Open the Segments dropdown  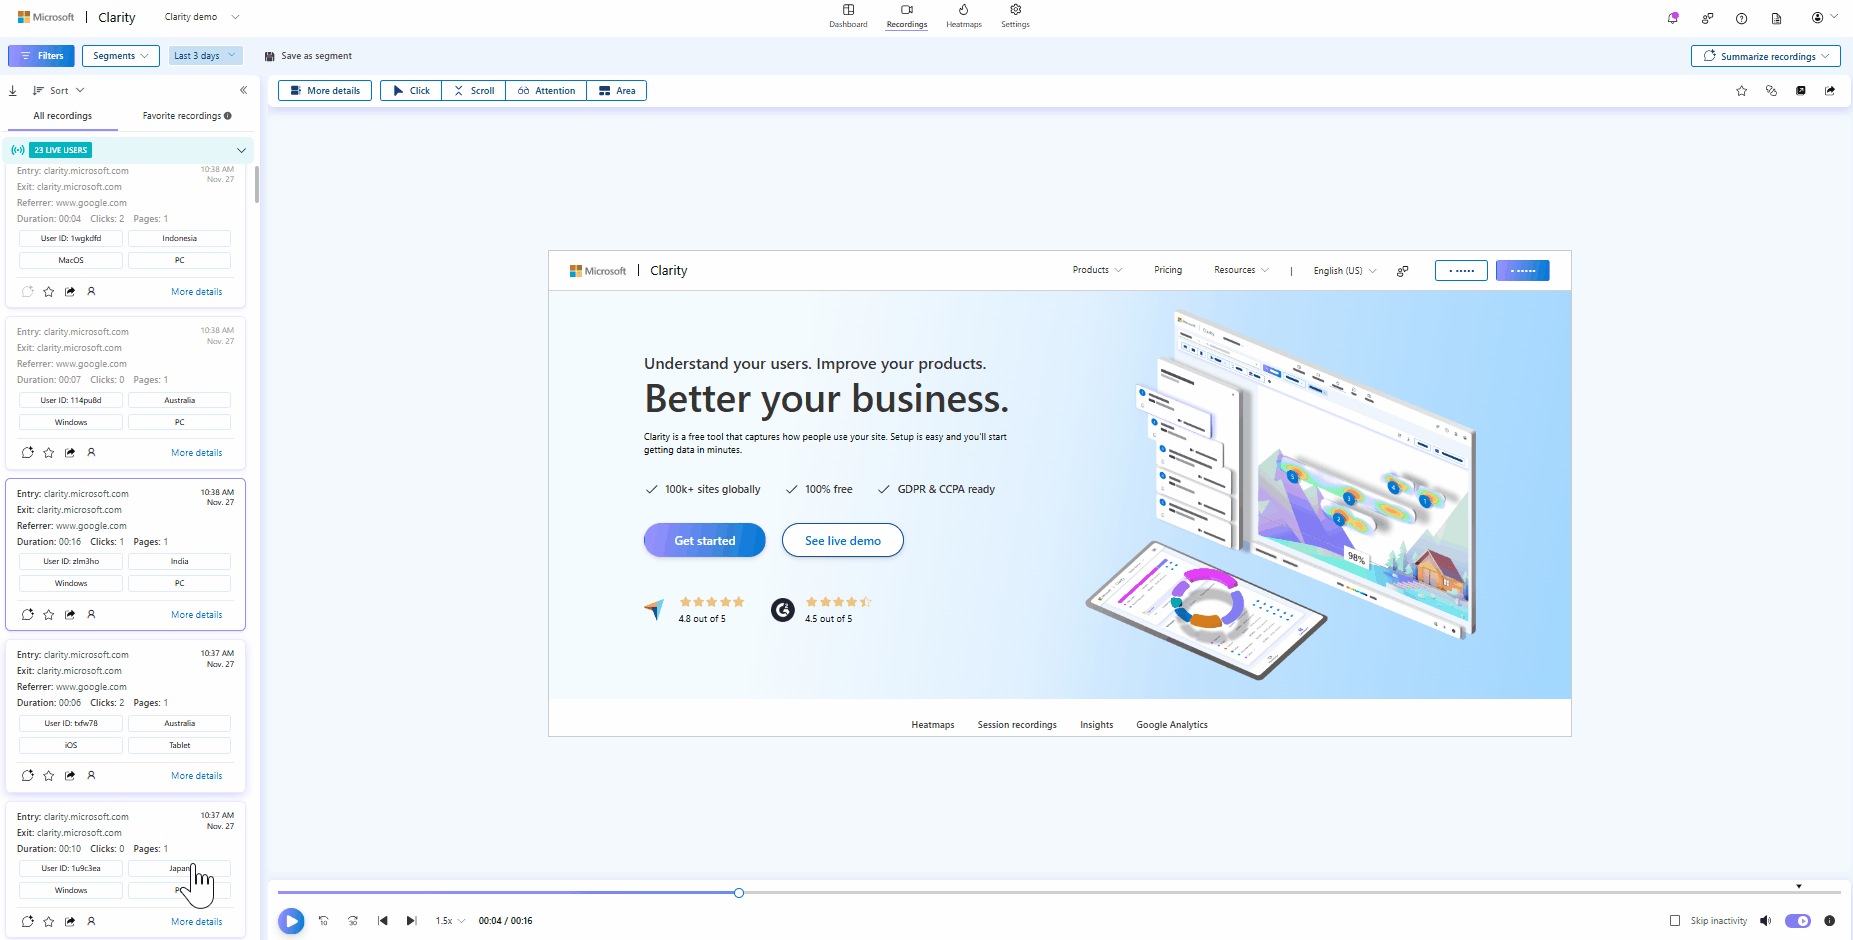coord(121,56)
